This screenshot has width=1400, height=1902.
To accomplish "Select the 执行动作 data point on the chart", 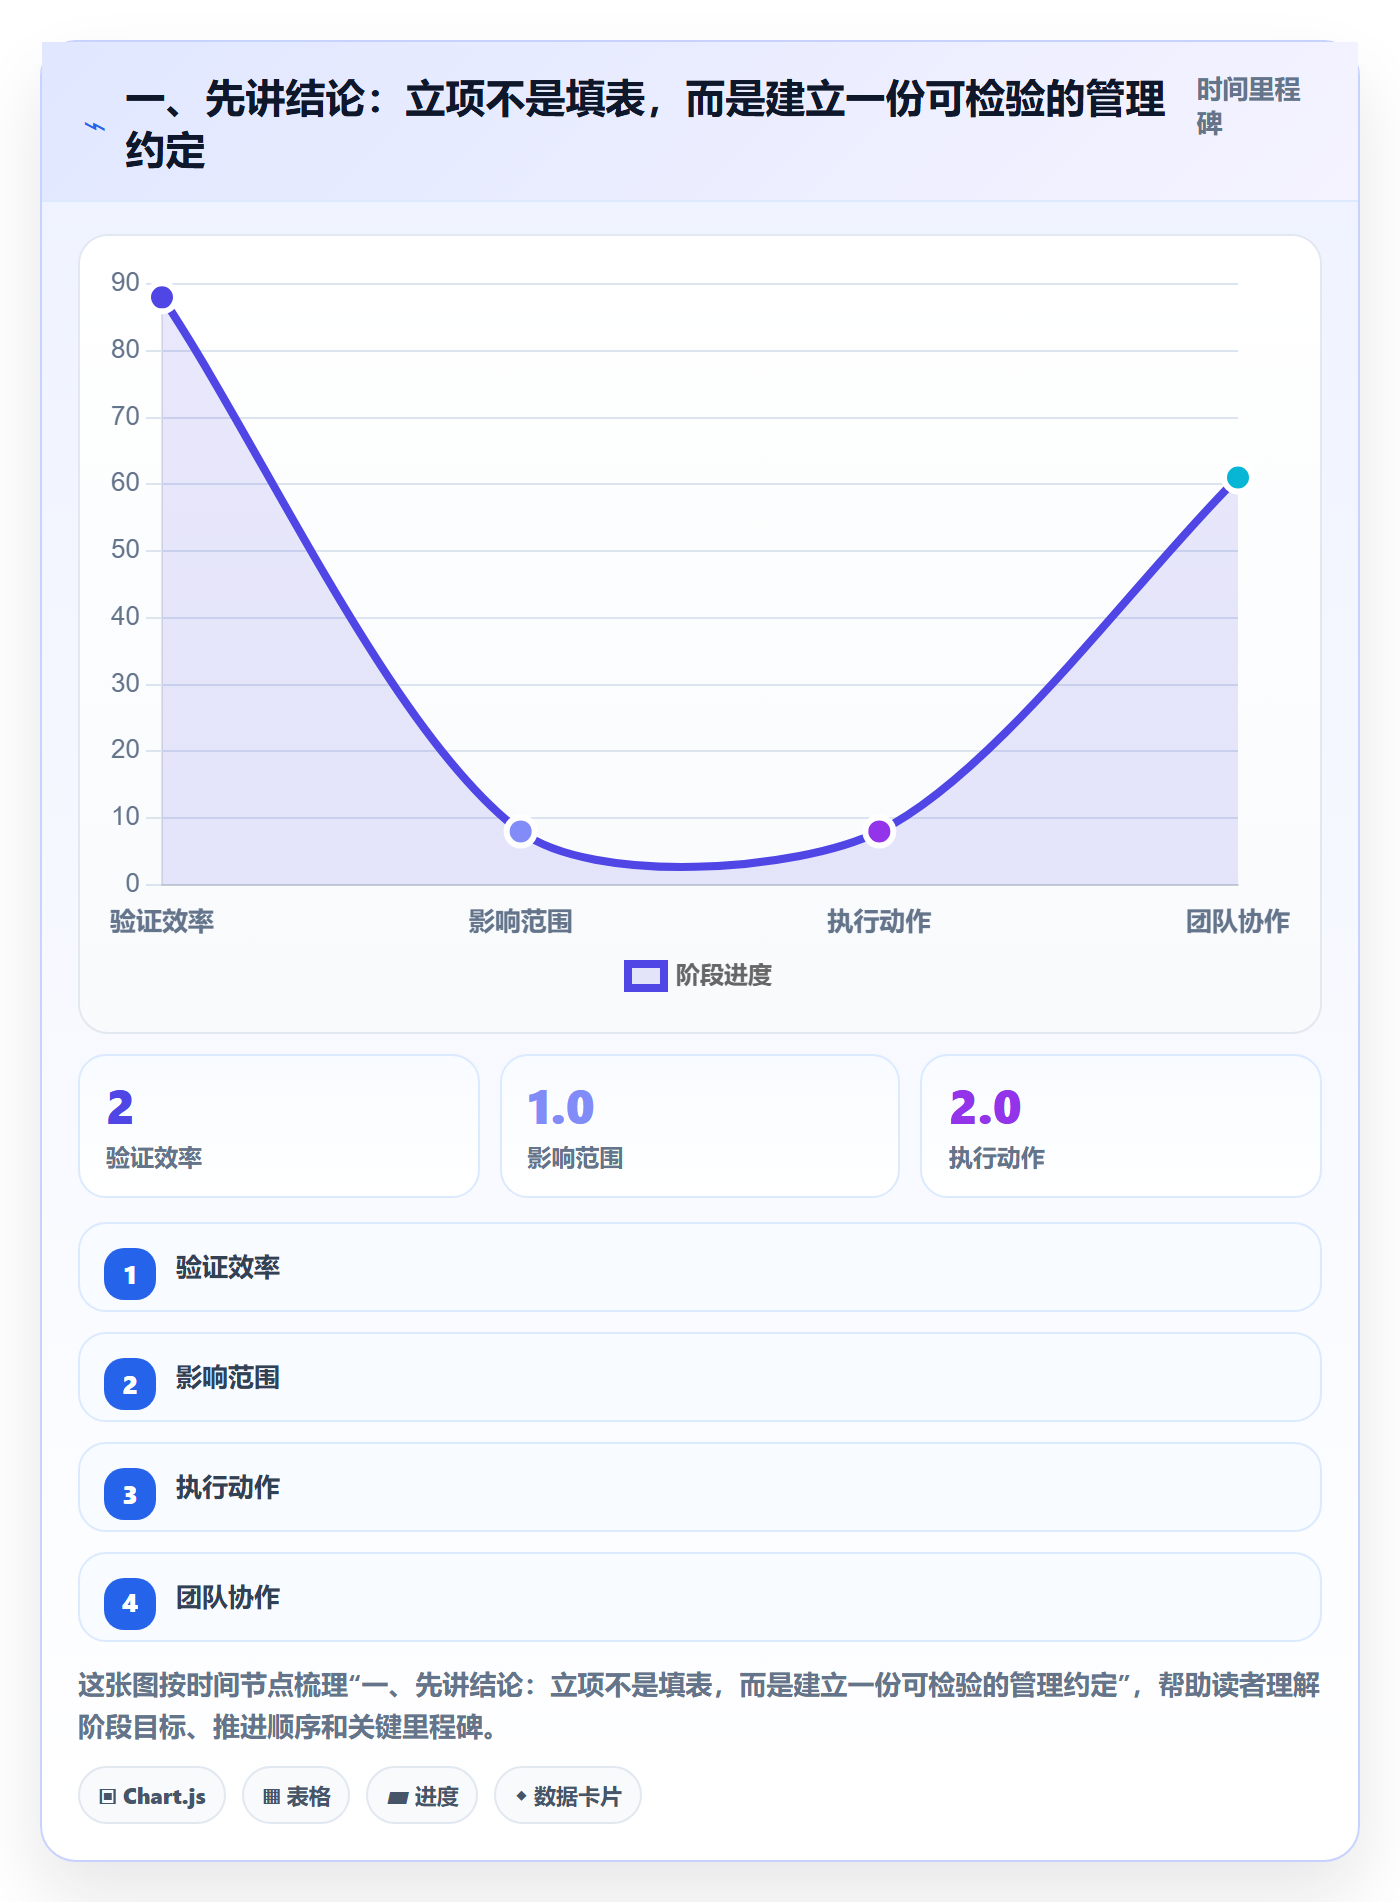I will (x=879, y=831).
